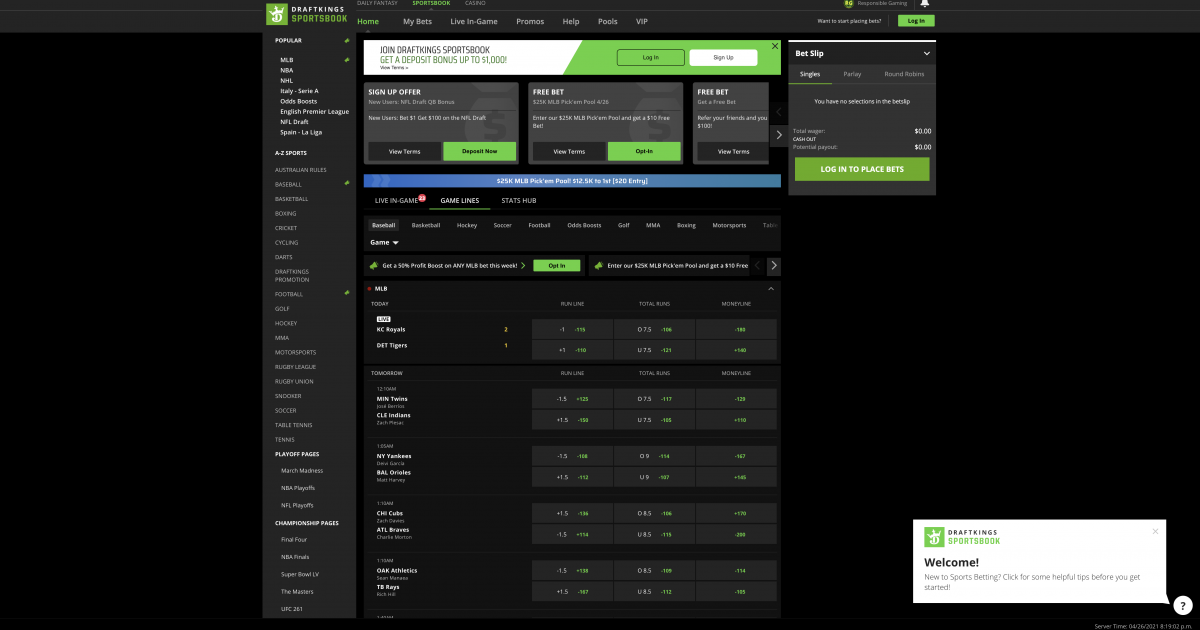Collapse the MLB section using its chevron
This screenshot has width=1200, height=630.
772,288
